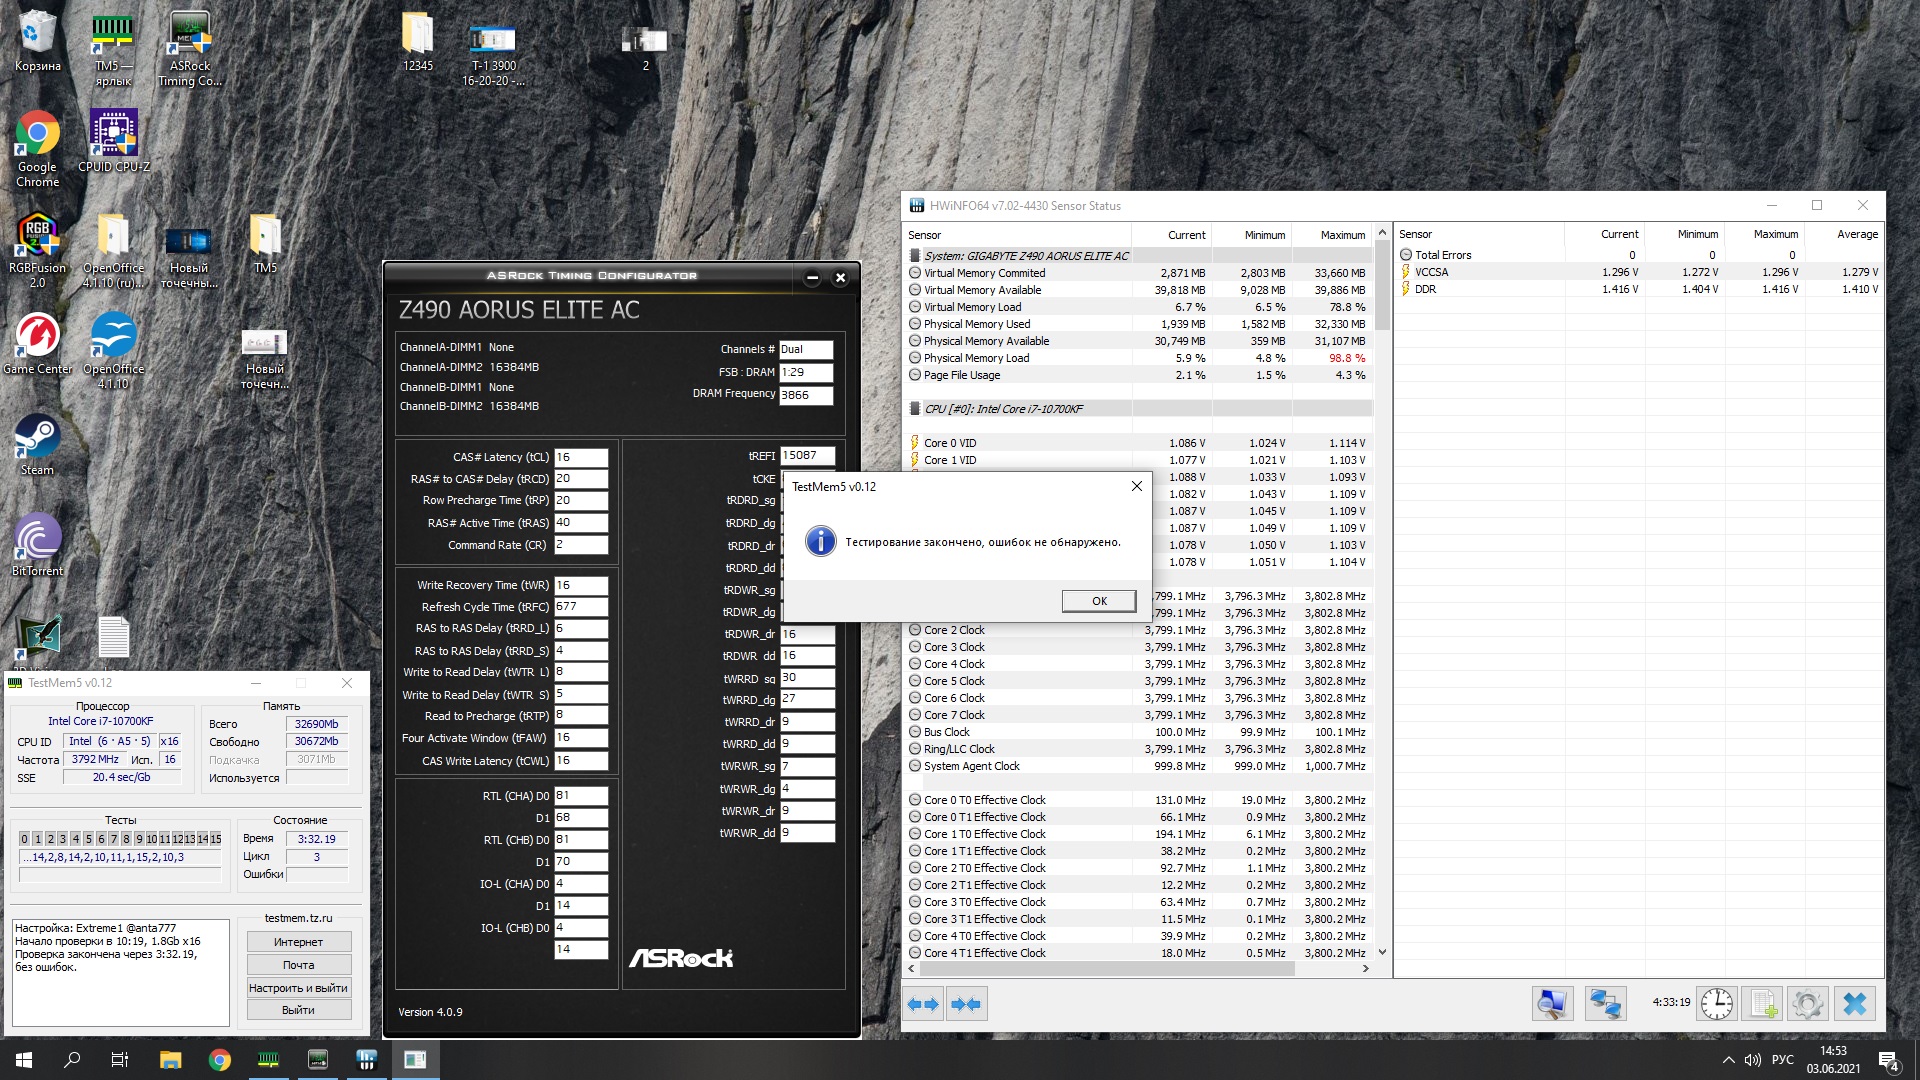
Task: Select the CAS# Latency (tCL) field
Action: click(581, 457)
